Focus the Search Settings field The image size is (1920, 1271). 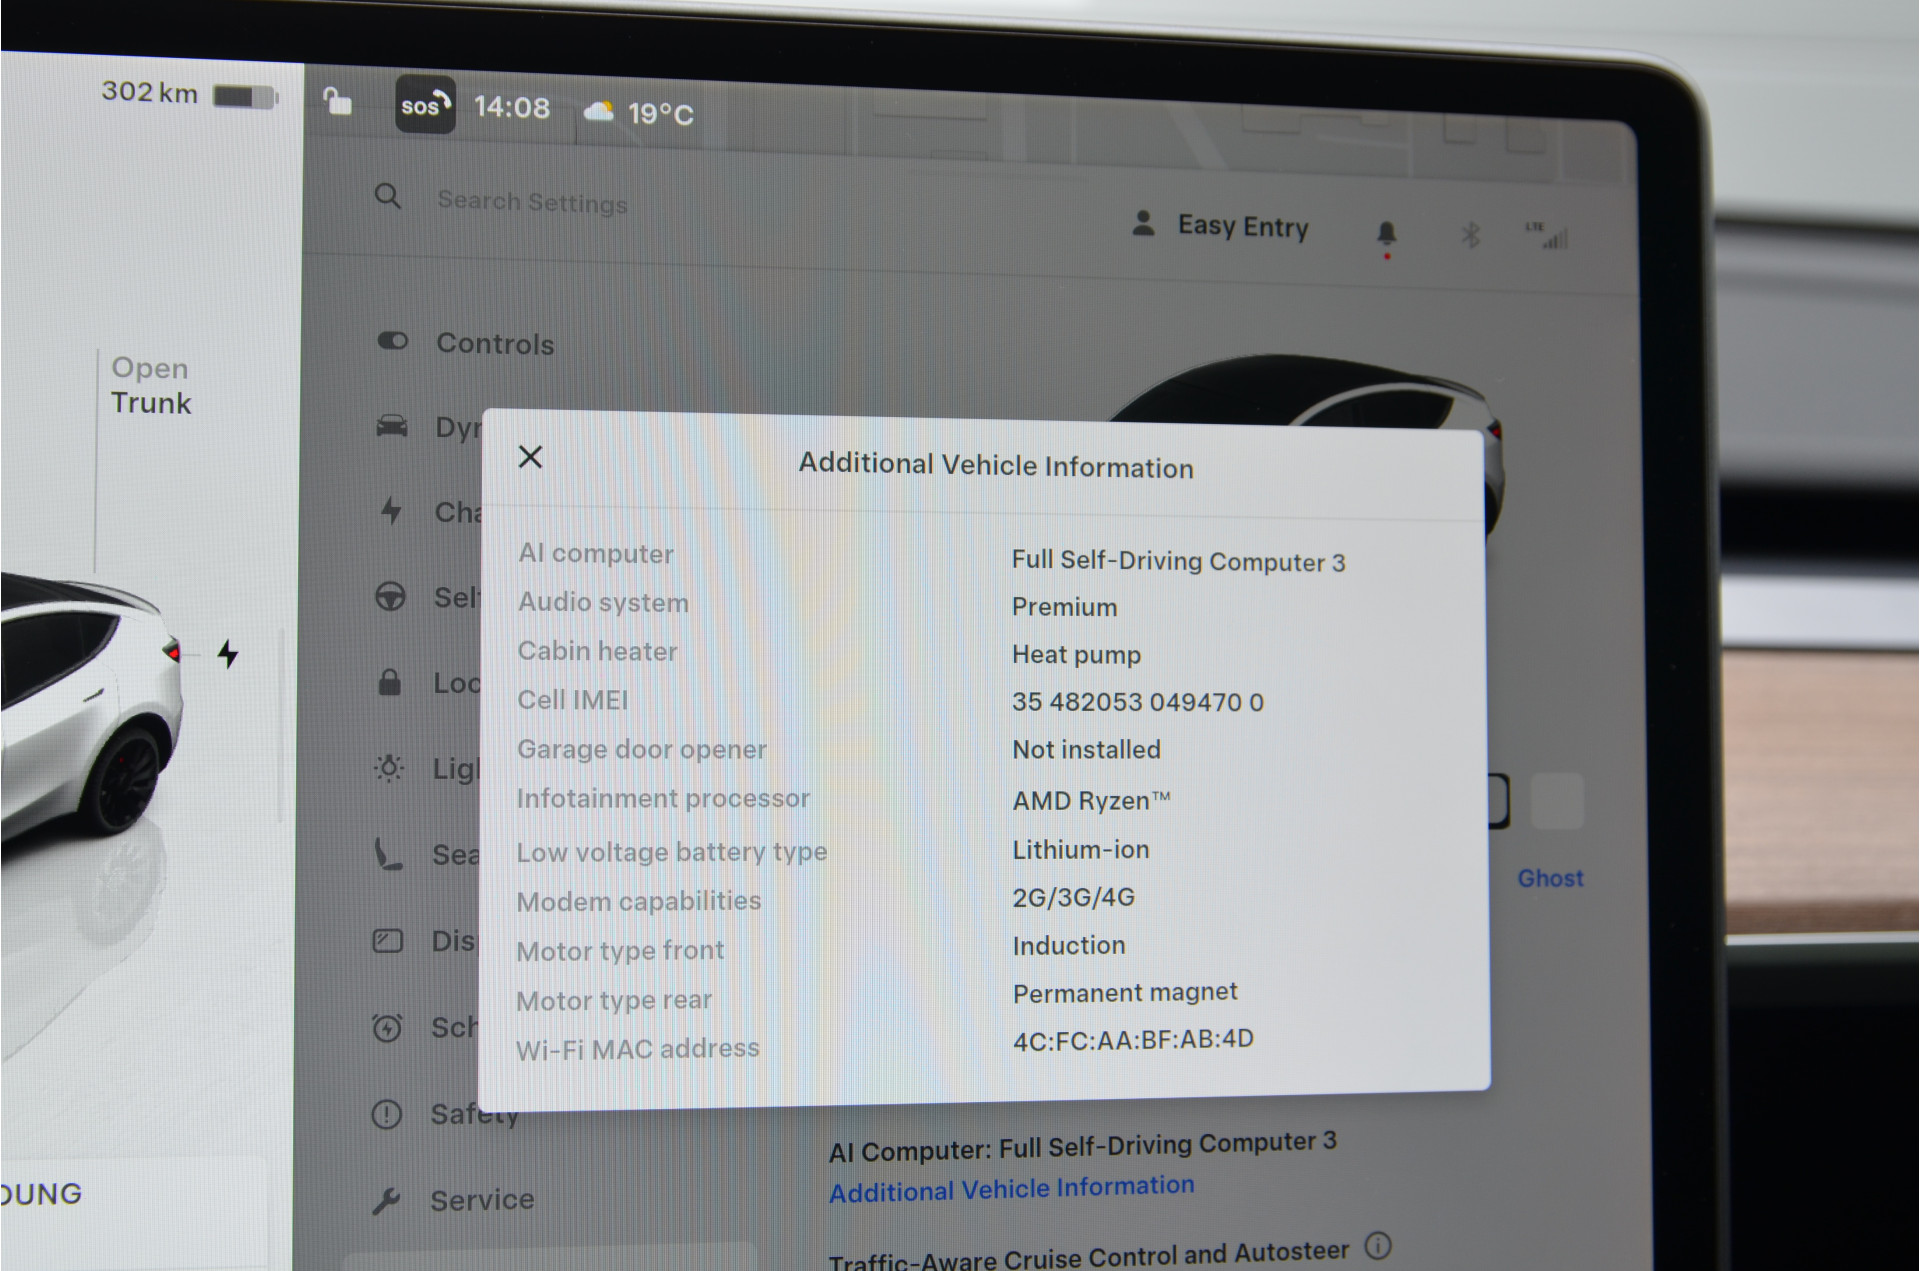point(532,202)
